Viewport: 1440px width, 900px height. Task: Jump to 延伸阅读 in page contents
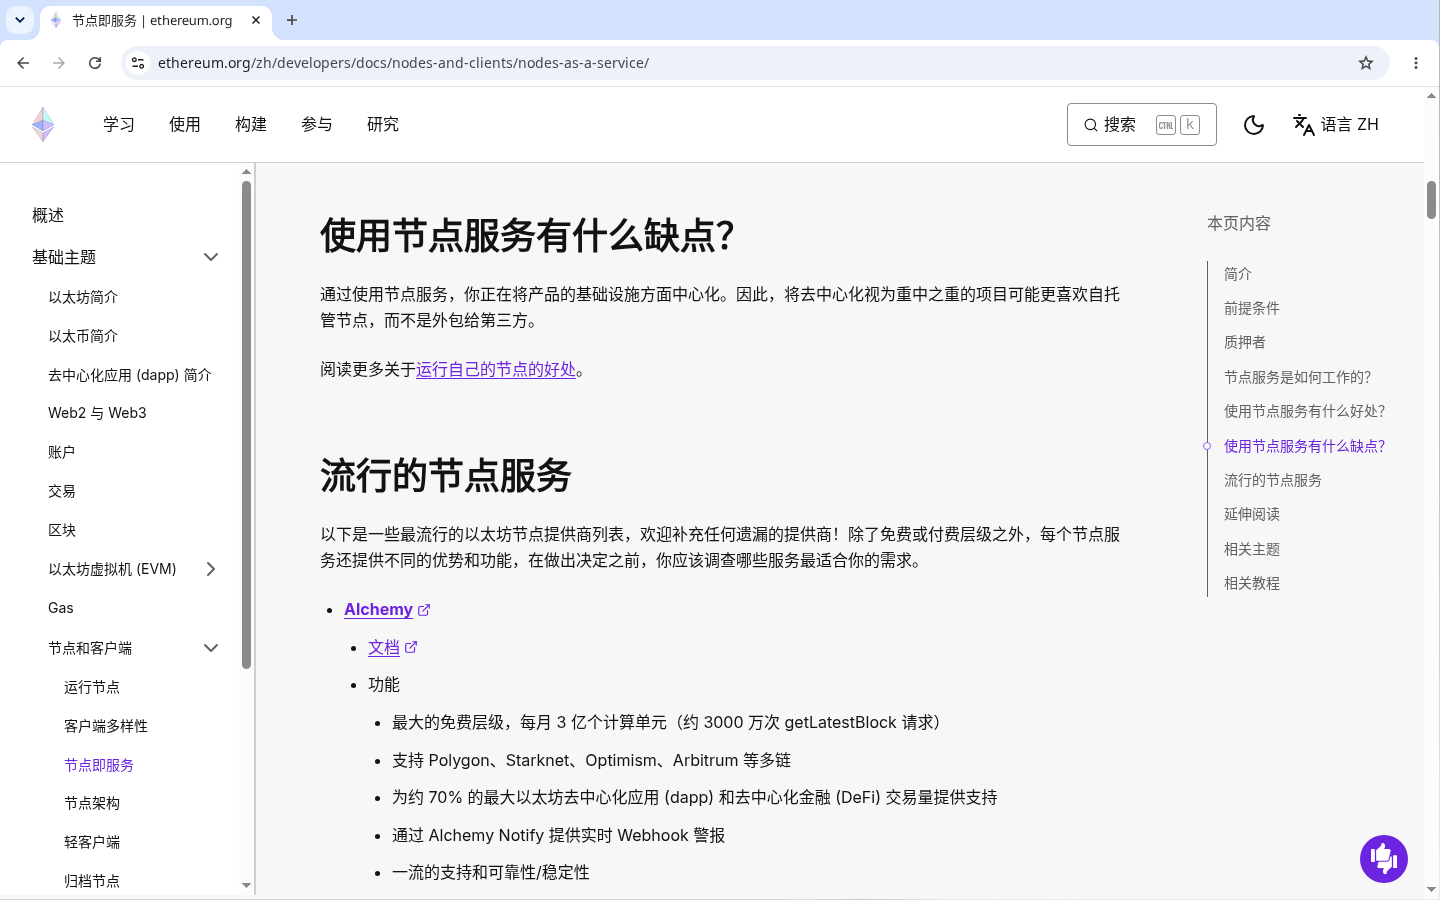1252,514
